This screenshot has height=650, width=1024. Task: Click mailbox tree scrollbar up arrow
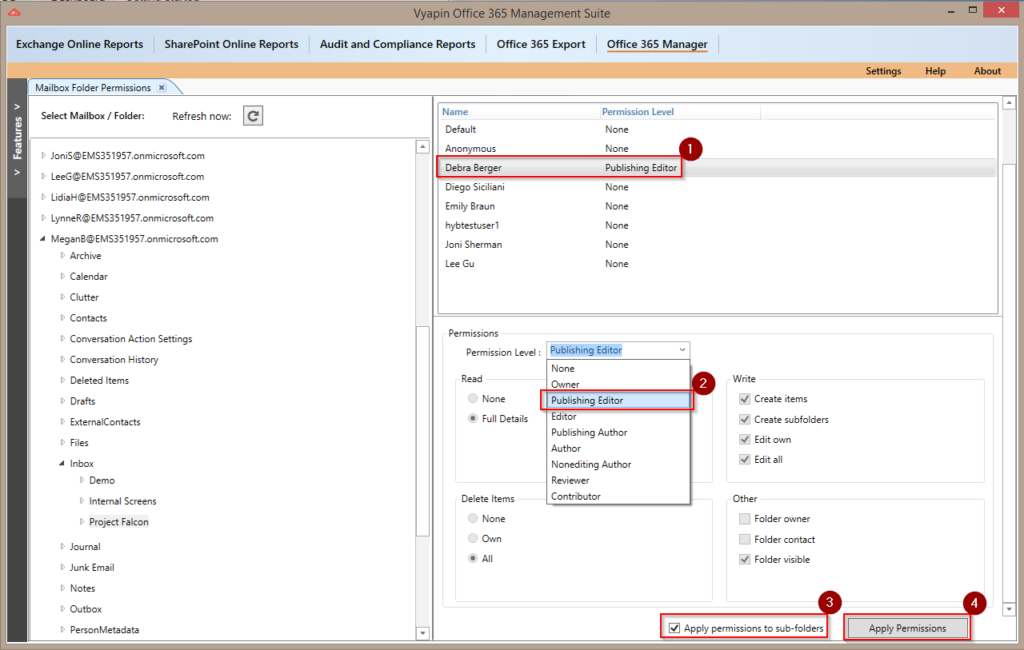pyautogui.click(x=423, y=147)
